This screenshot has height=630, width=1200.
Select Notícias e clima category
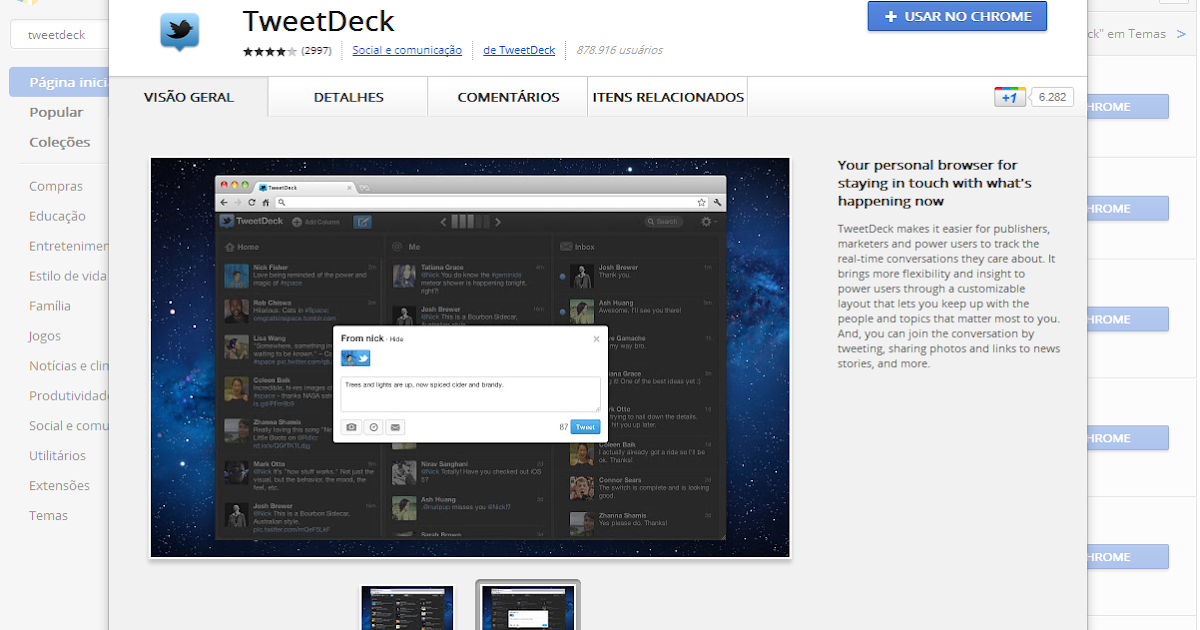click(68, 366)
